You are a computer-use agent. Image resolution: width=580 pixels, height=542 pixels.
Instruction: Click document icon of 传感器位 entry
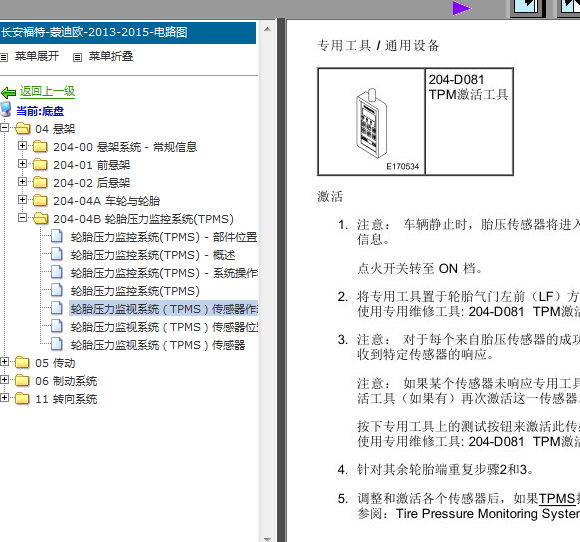coord(57,326)
